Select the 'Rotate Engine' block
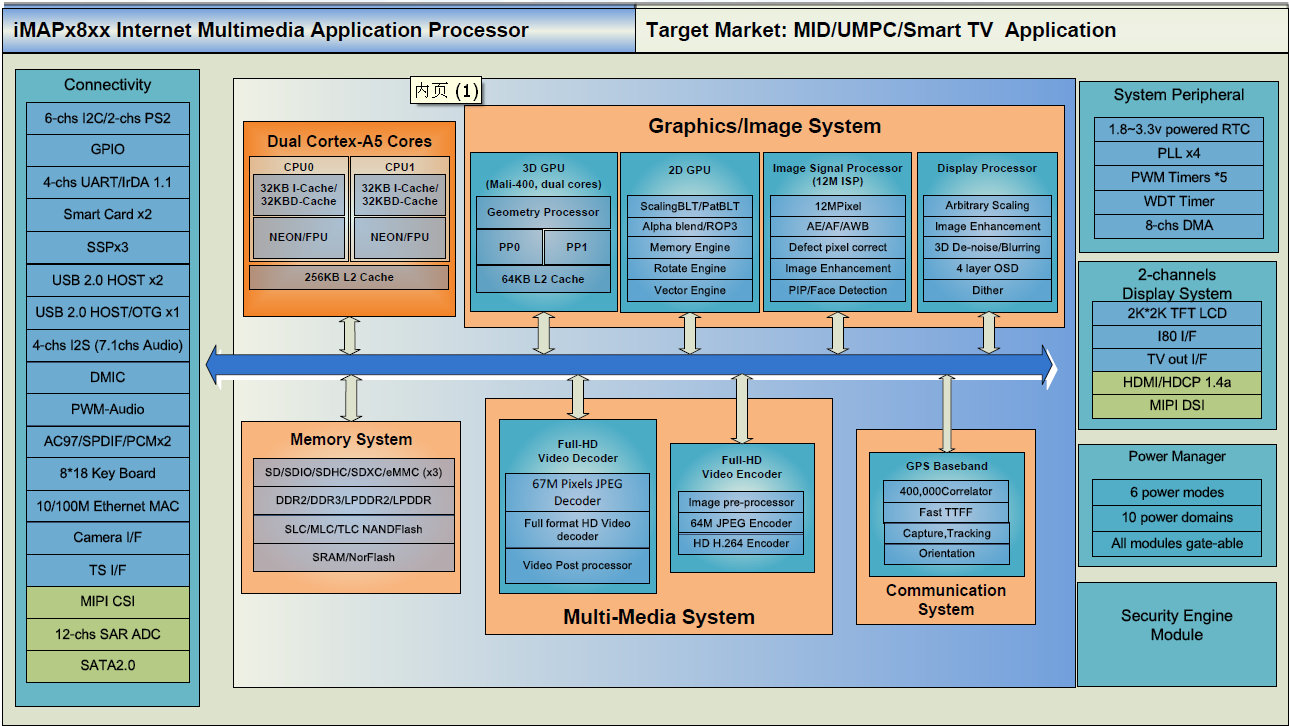 (x=690, y=269)
